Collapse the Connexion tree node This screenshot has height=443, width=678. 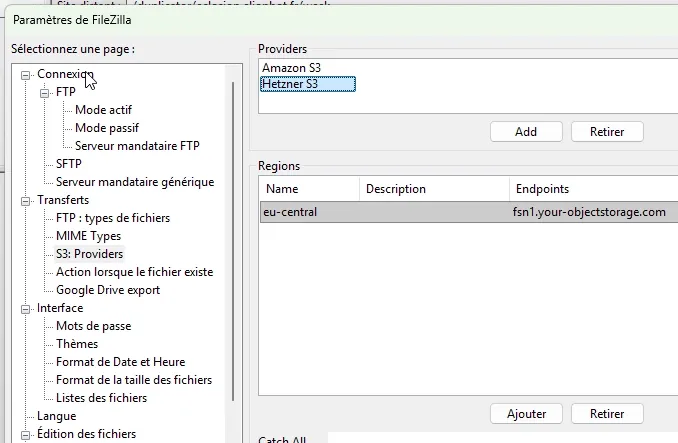click(x=26, y=75)
